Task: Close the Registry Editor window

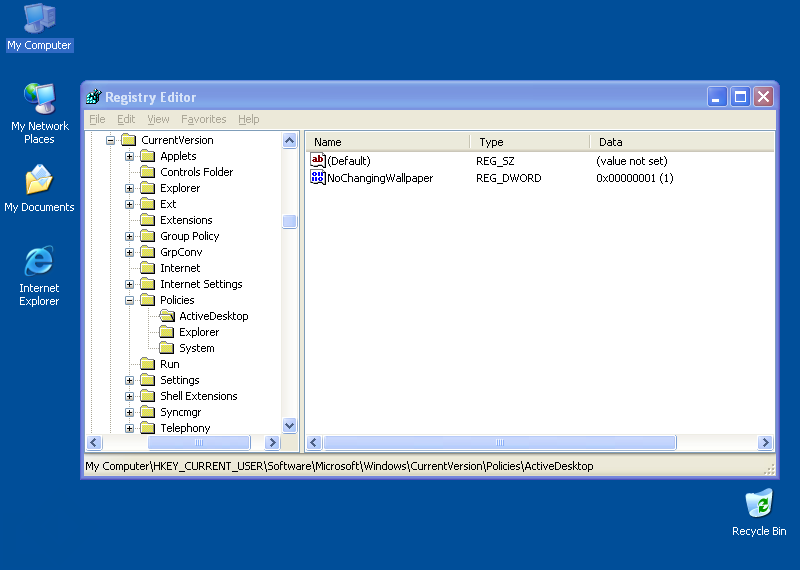Action: (x=764, y=96)
